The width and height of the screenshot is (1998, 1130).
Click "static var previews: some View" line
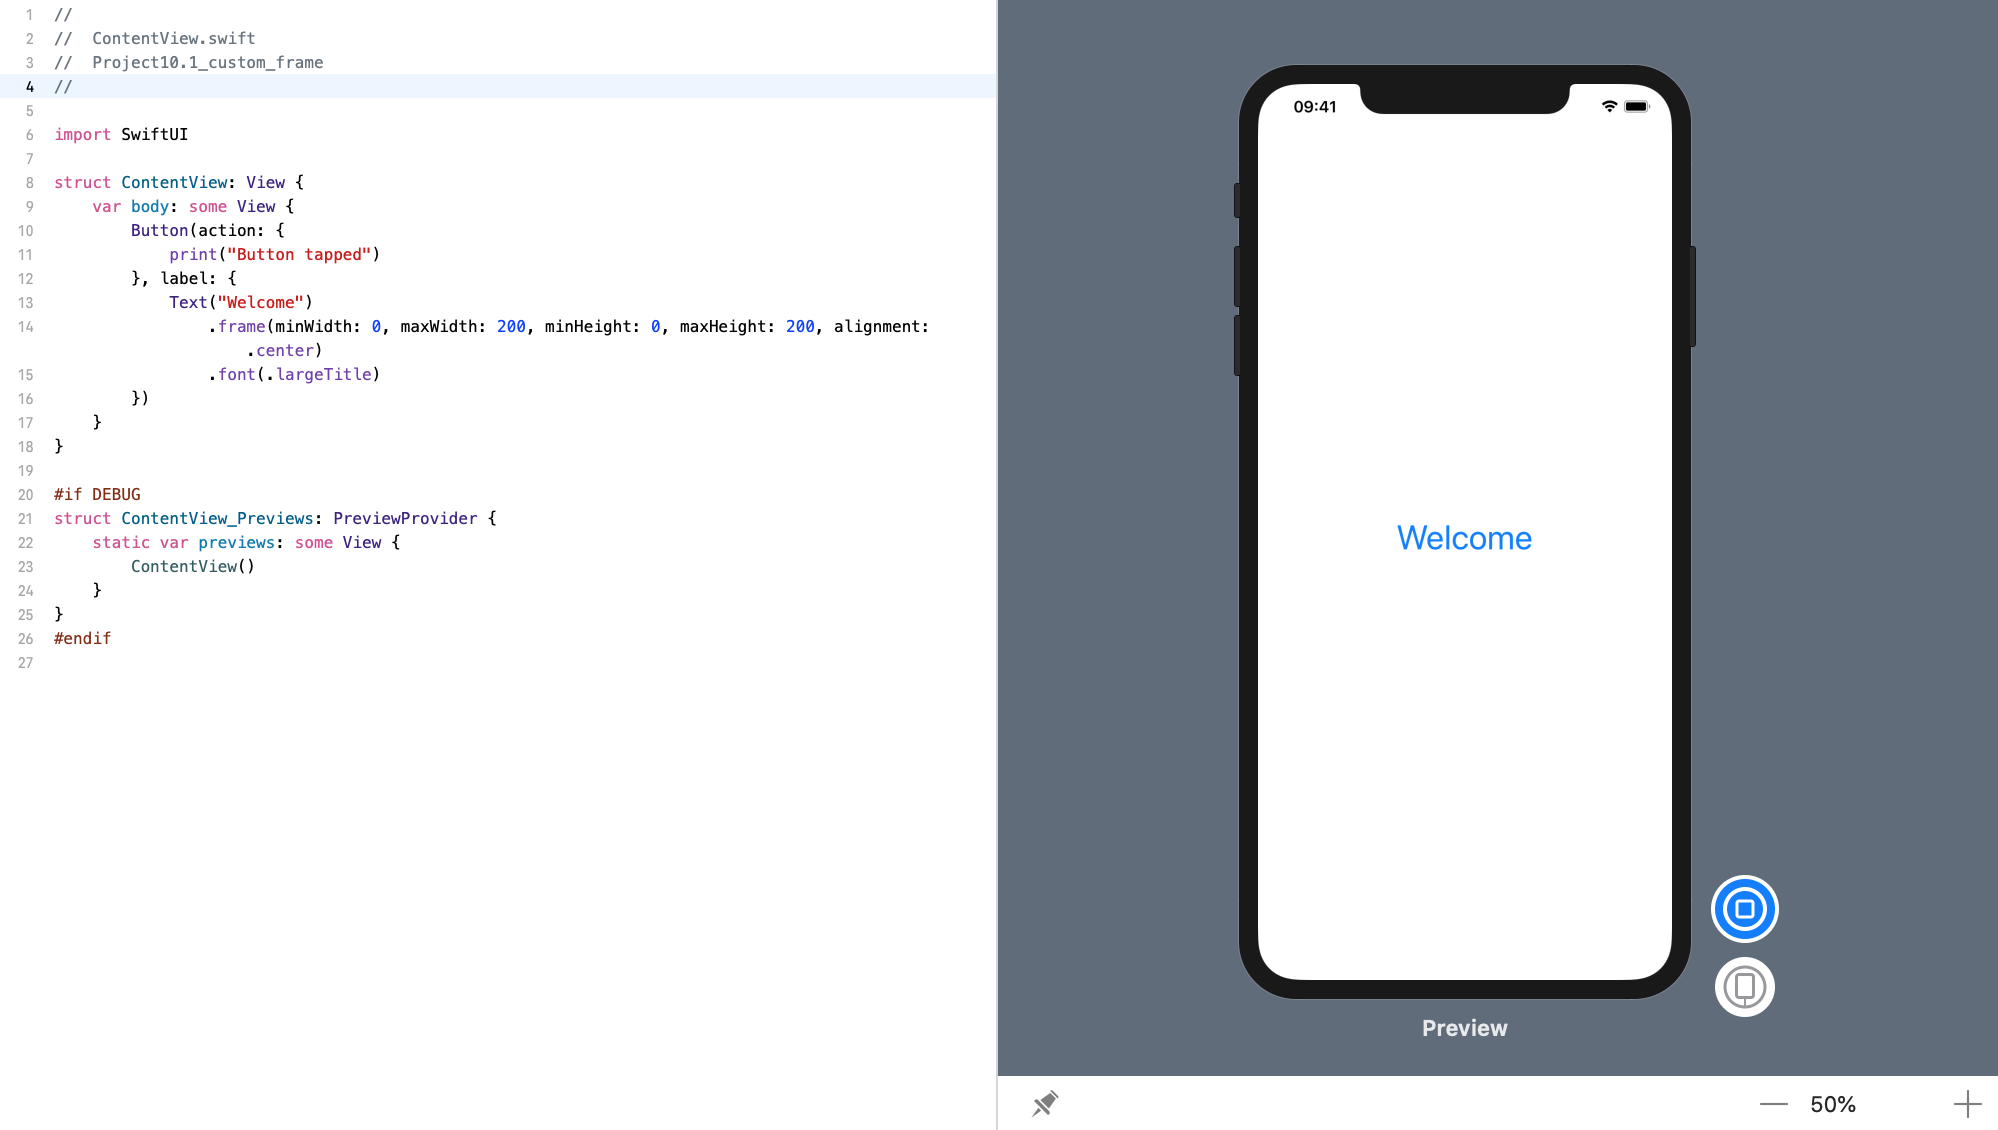246,542
